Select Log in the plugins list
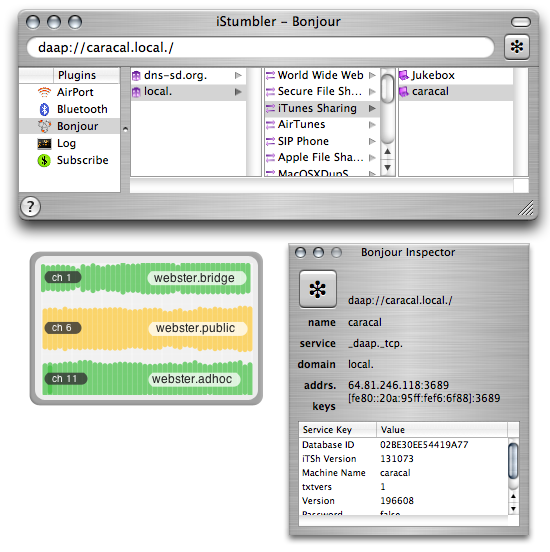This screenshot has width=550, height=552. pos(69,143)
